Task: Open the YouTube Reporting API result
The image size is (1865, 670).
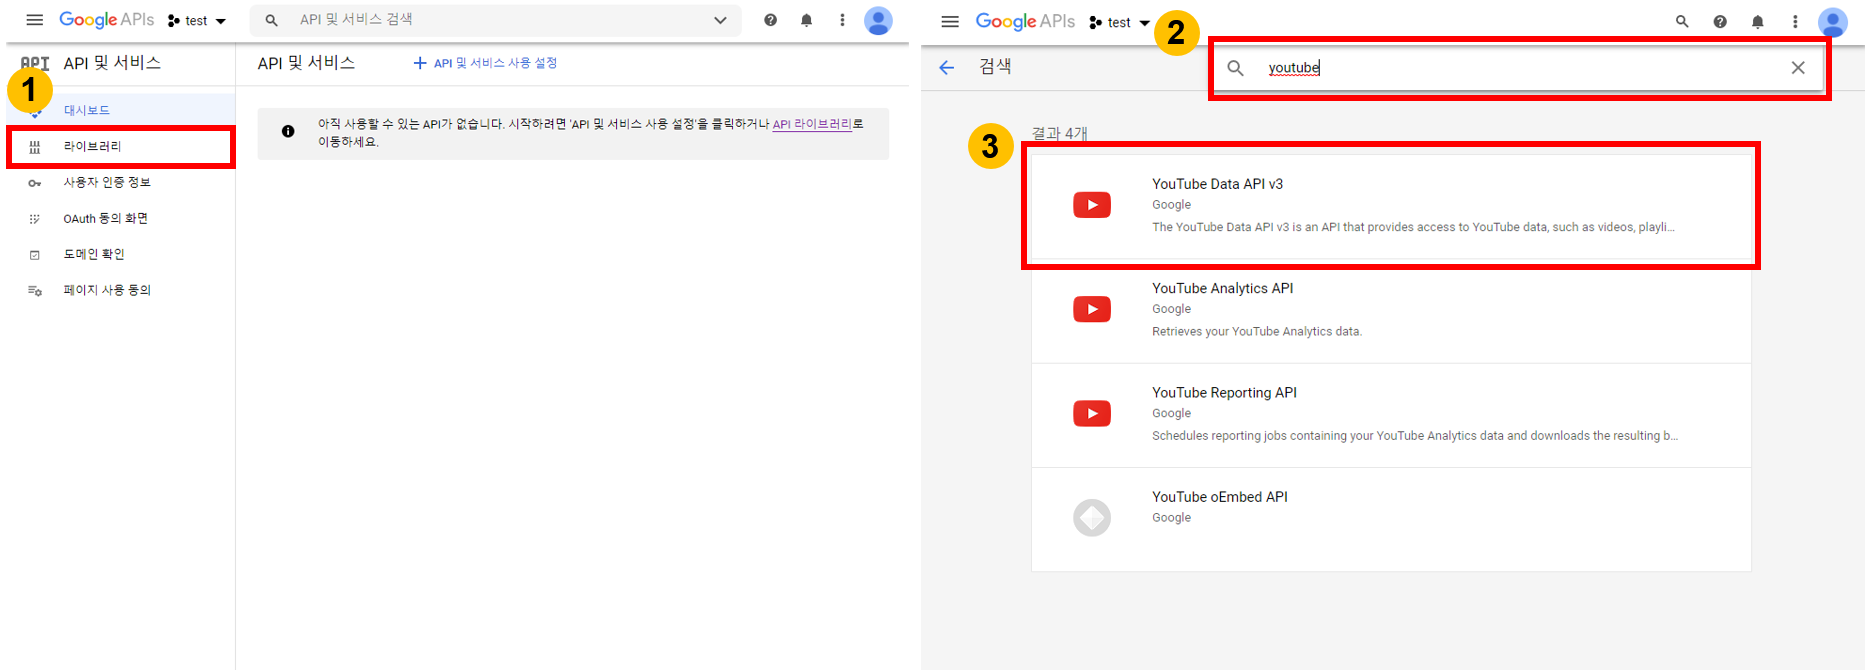Action: (x=1391, y=415)
